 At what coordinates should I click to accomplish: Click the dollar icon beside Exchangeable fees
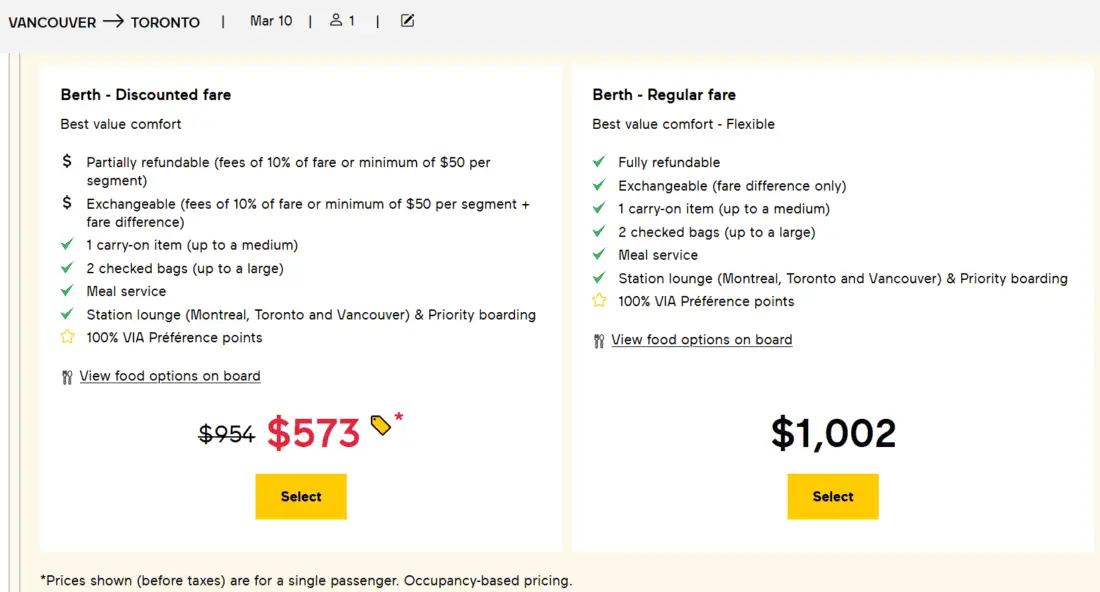(67, 203)
